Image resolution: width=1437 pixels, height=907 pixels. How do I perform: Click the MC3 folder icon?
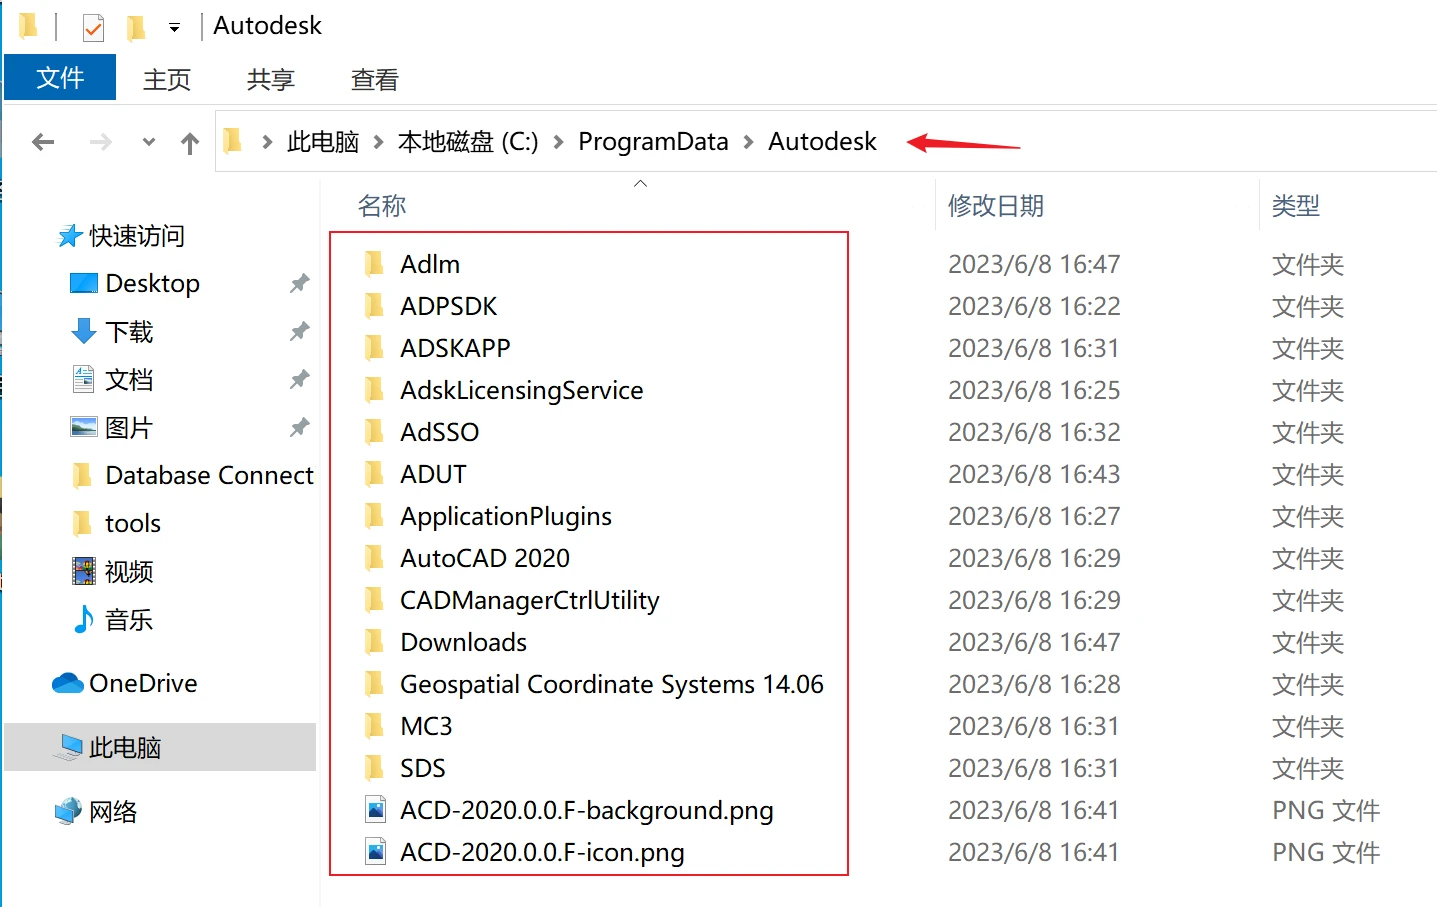point(375,726)
